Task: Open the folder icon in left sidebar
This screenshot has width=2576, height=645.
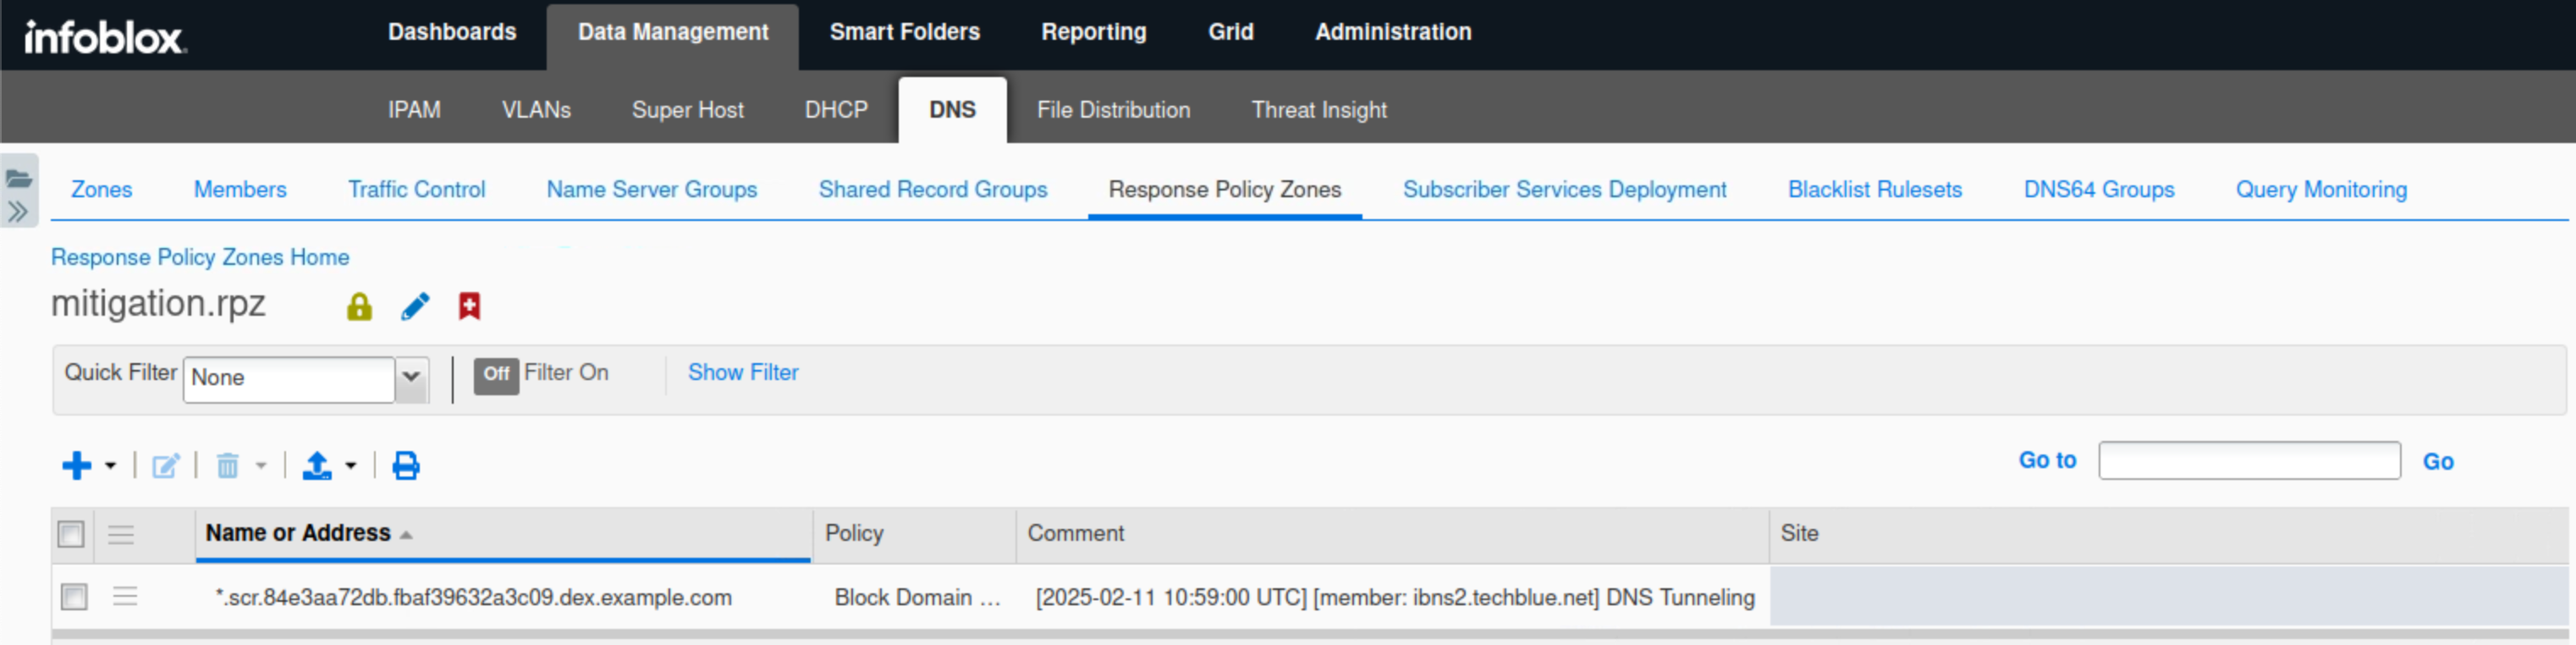Action: (x=19, y=179)
